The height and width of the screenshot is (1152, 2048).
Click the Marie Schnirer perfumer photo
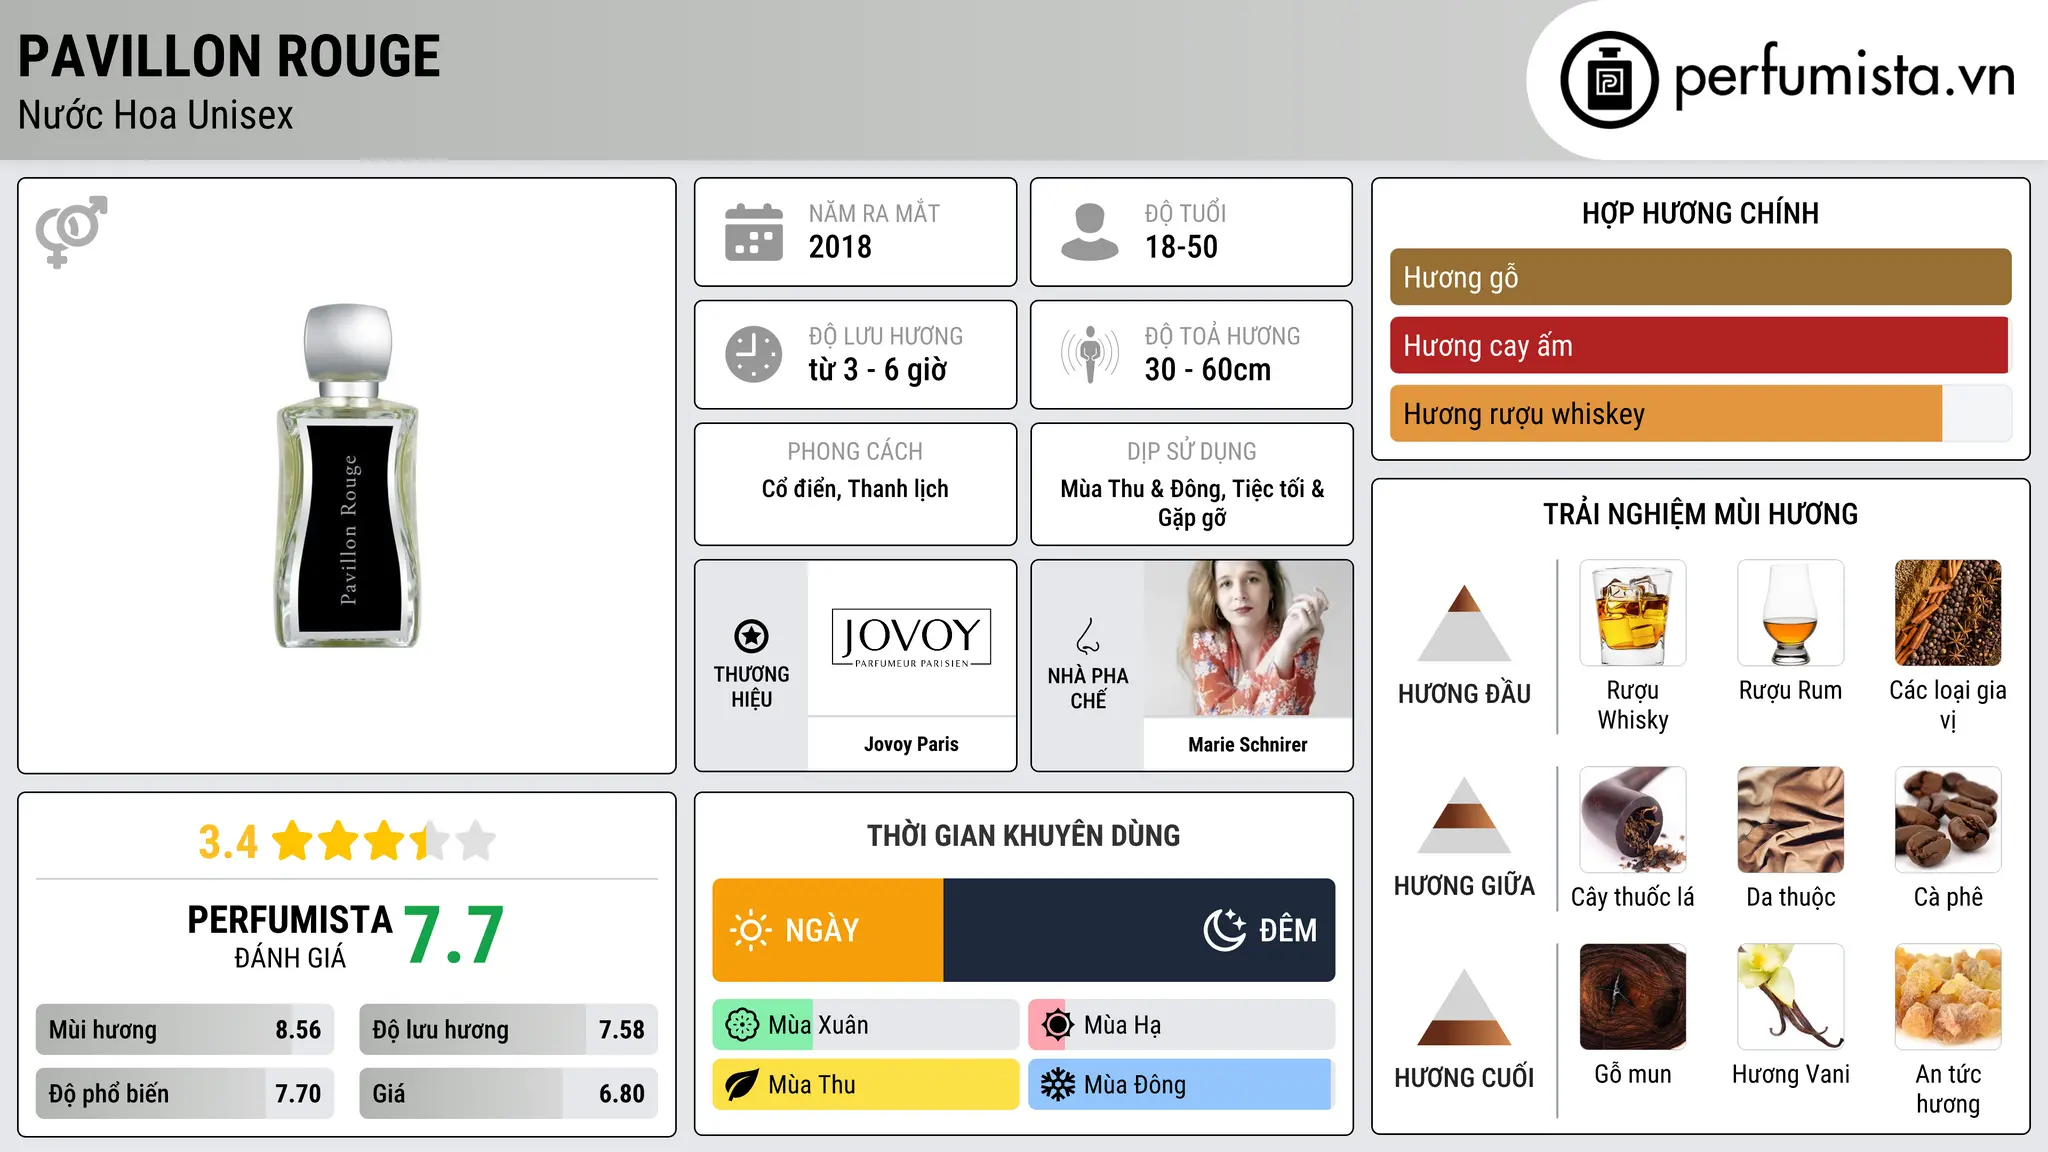pyautogui.click(x=1248, y=638)
